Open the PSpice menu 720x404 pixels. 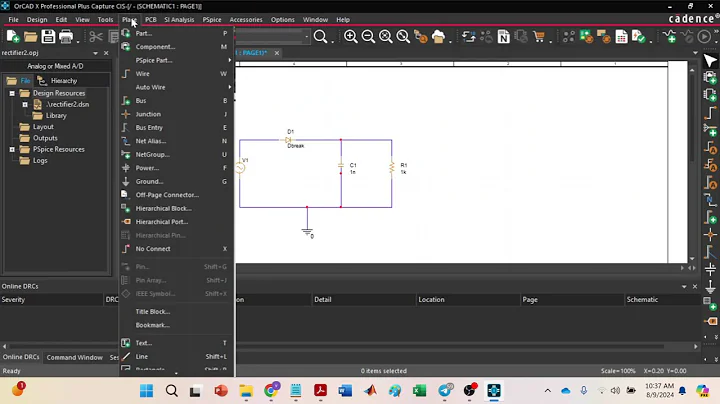(212, 20)
